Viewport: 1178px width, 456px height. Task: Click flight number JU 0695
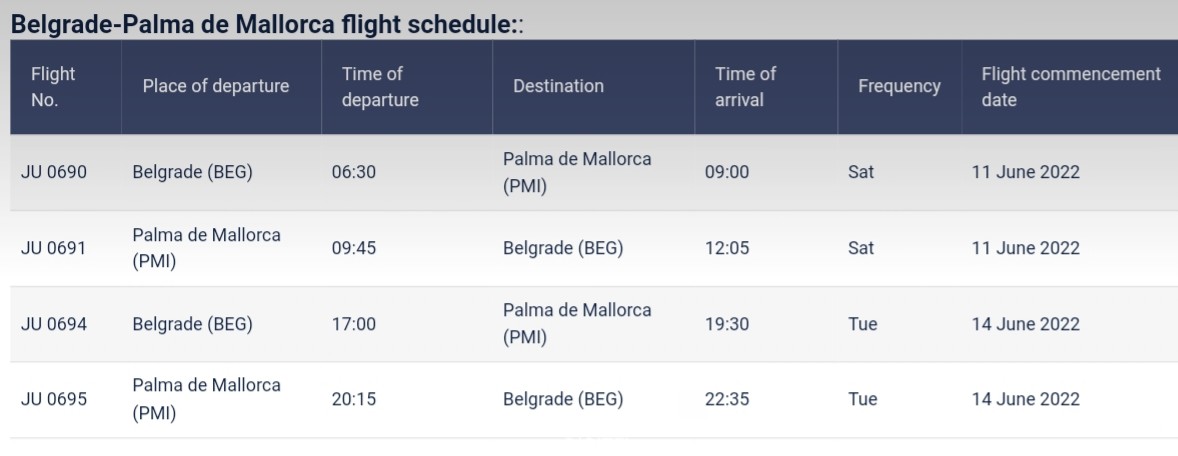[54, 399]
